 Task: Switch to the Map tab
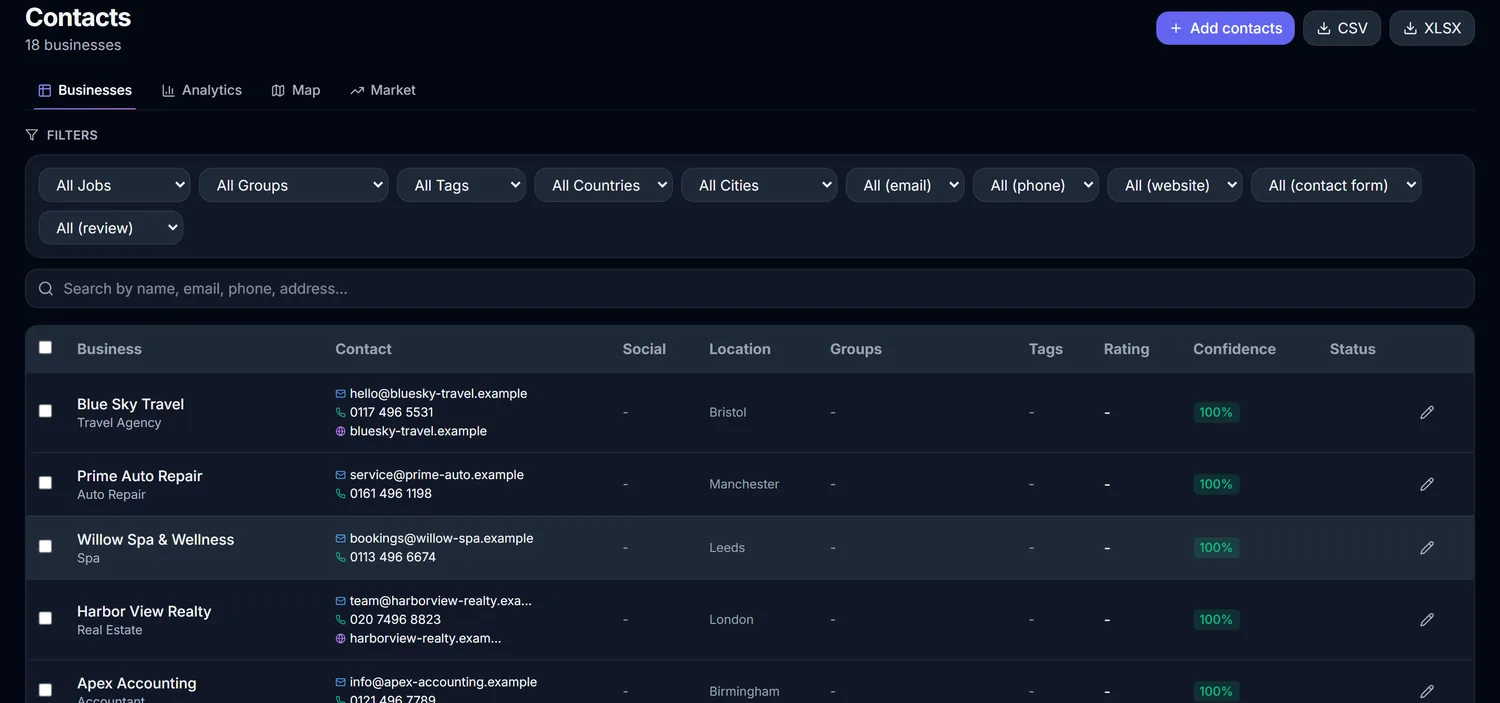point(296,90)
